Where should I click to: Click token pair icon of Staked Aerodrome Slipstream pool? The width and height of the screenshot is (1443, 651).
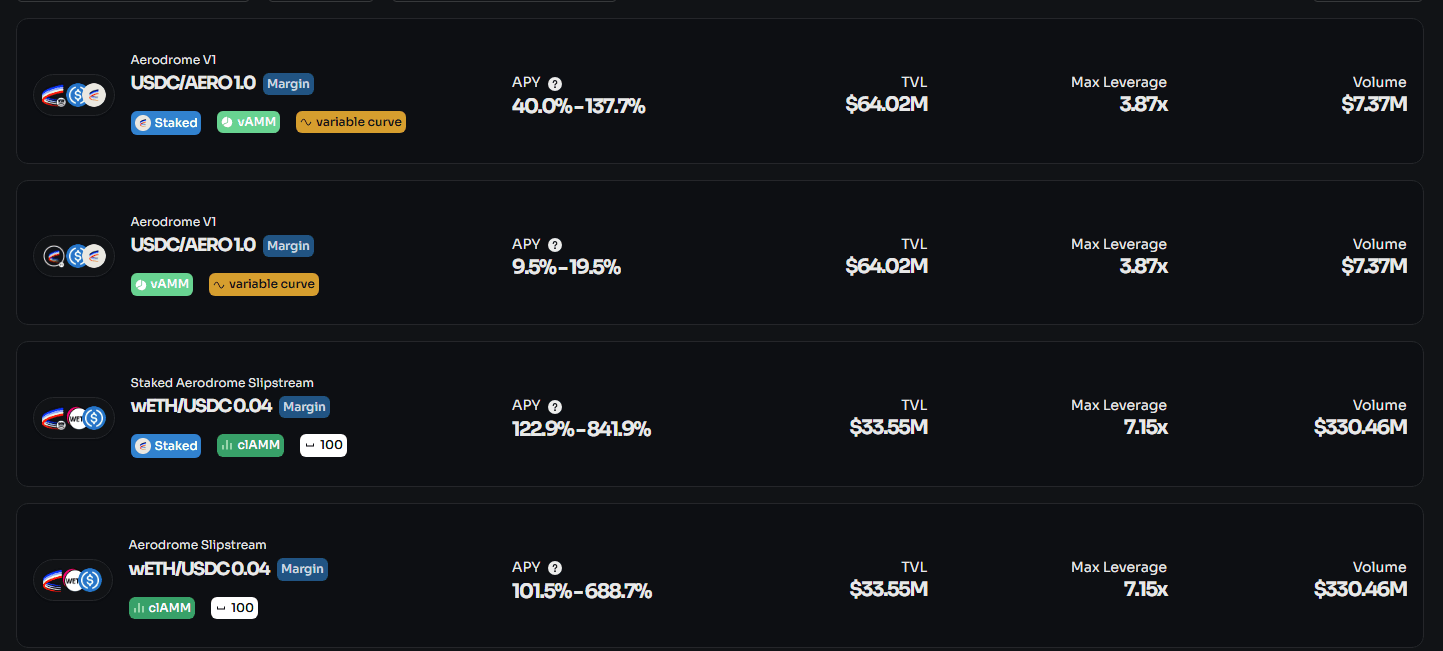tap(74, 418)
